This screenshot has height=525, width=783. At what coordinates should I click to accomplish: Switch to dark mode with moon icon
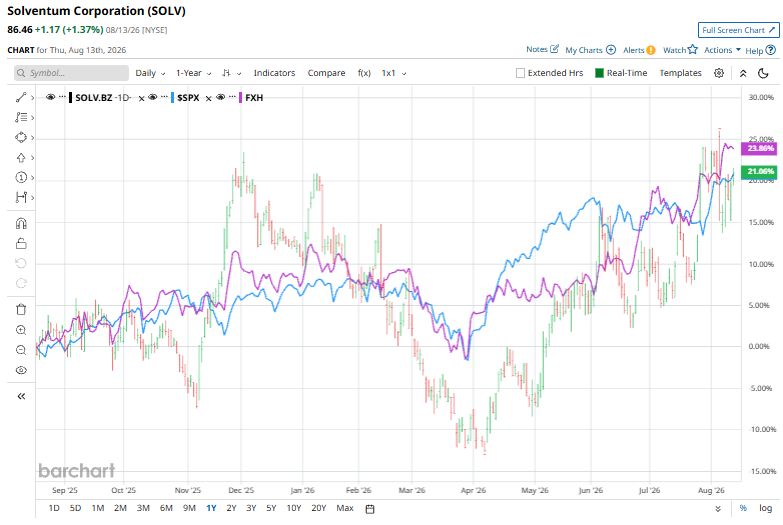click(x=763, y=73)
